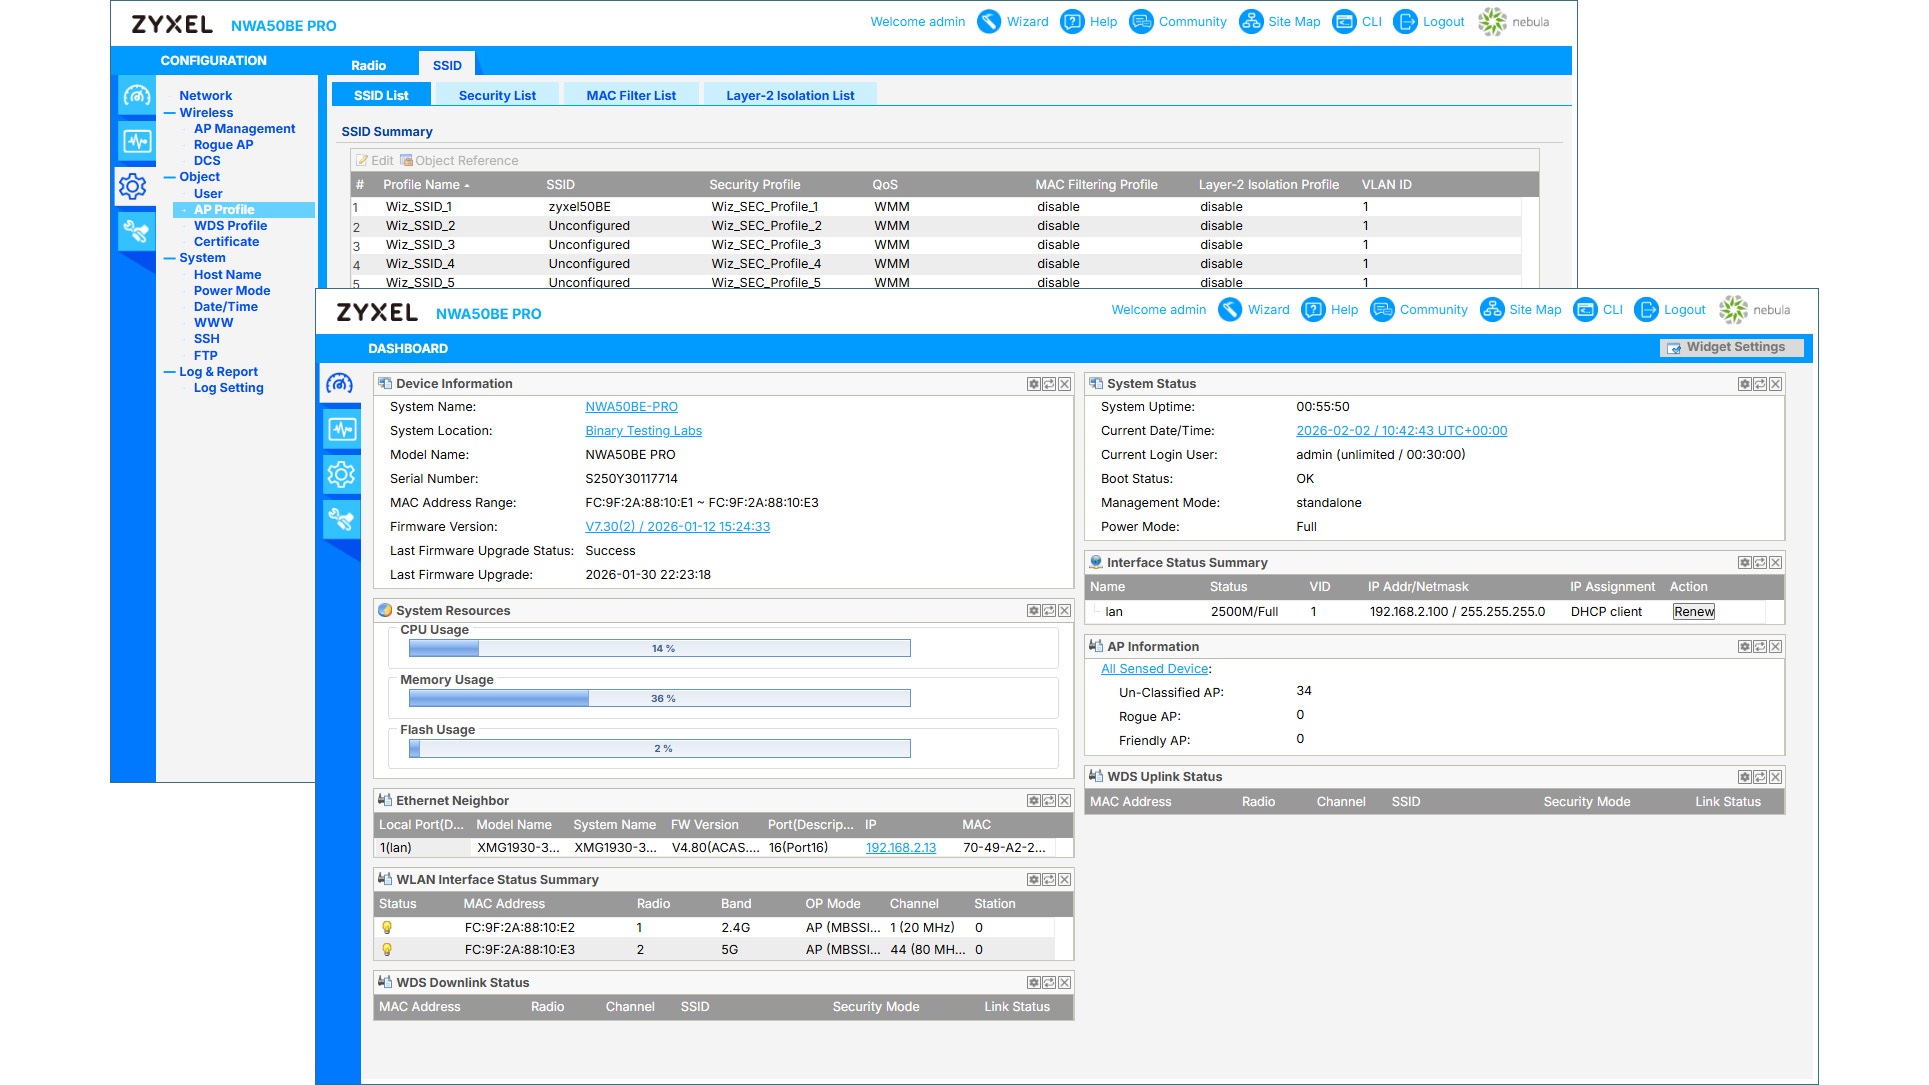Open the Help icon
Screen dimensions: 1929x1085
[x=1314, y=310]
